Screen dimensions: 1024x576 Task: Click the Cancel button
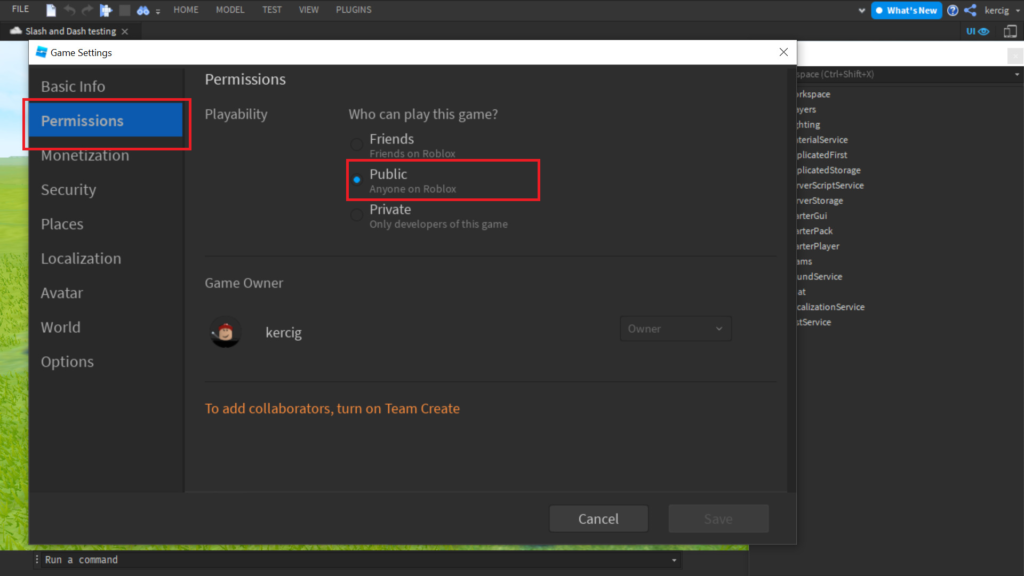tap(598, 519)
